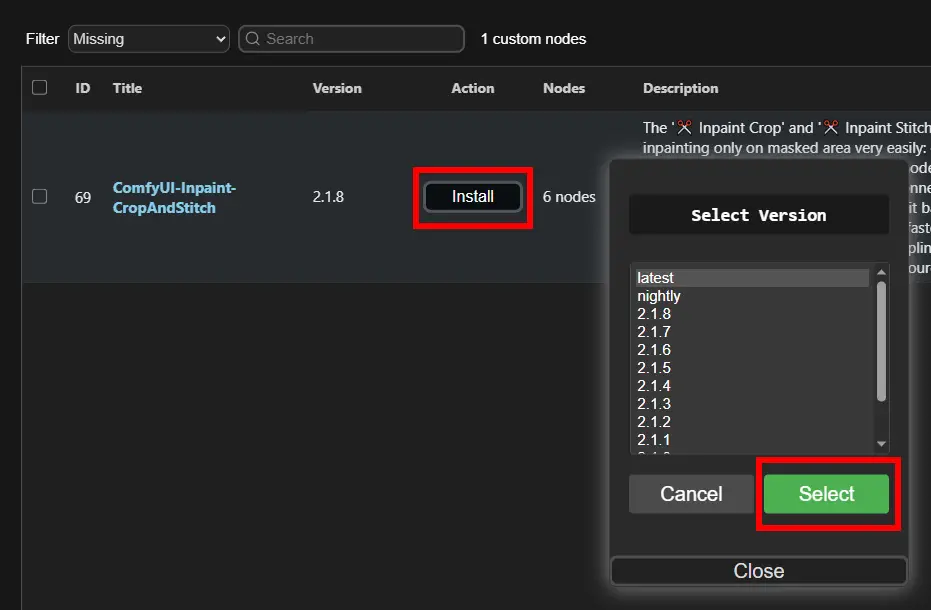Toggle the select-all checkbox in the table header
Image resolution: width=931 pixels, height=610 pixels.
40,88
